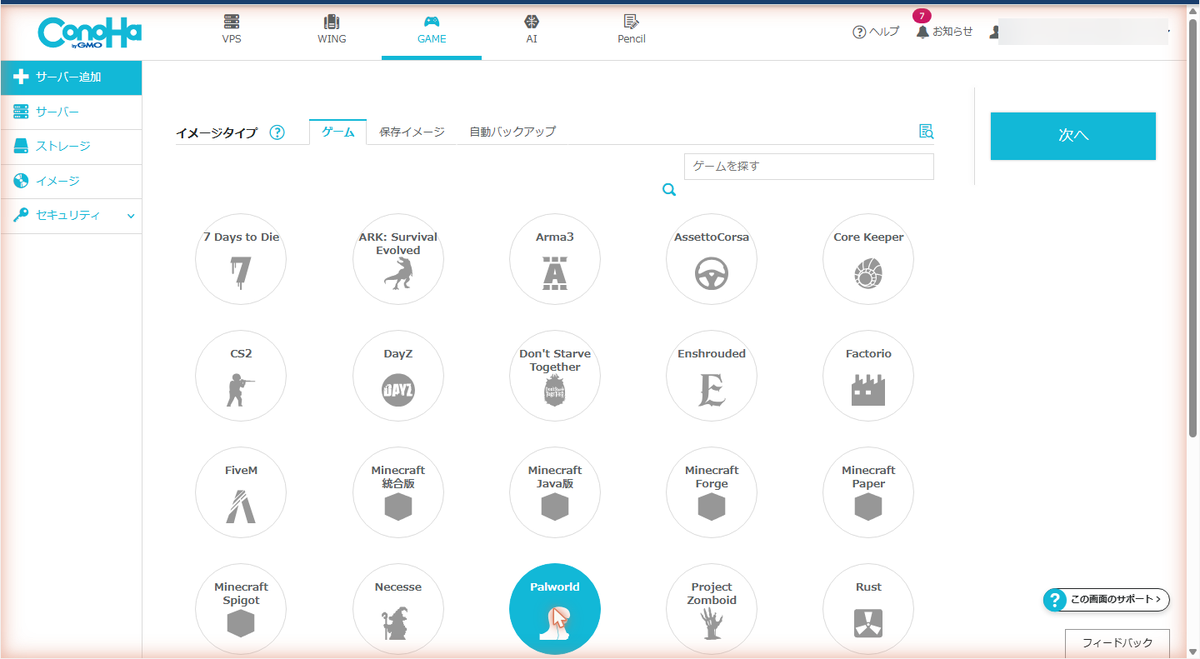Choose the ARK: Survival Evolved dinosaur icon
The width and height of the screenshot is (1200, 659).
(398, 273)
